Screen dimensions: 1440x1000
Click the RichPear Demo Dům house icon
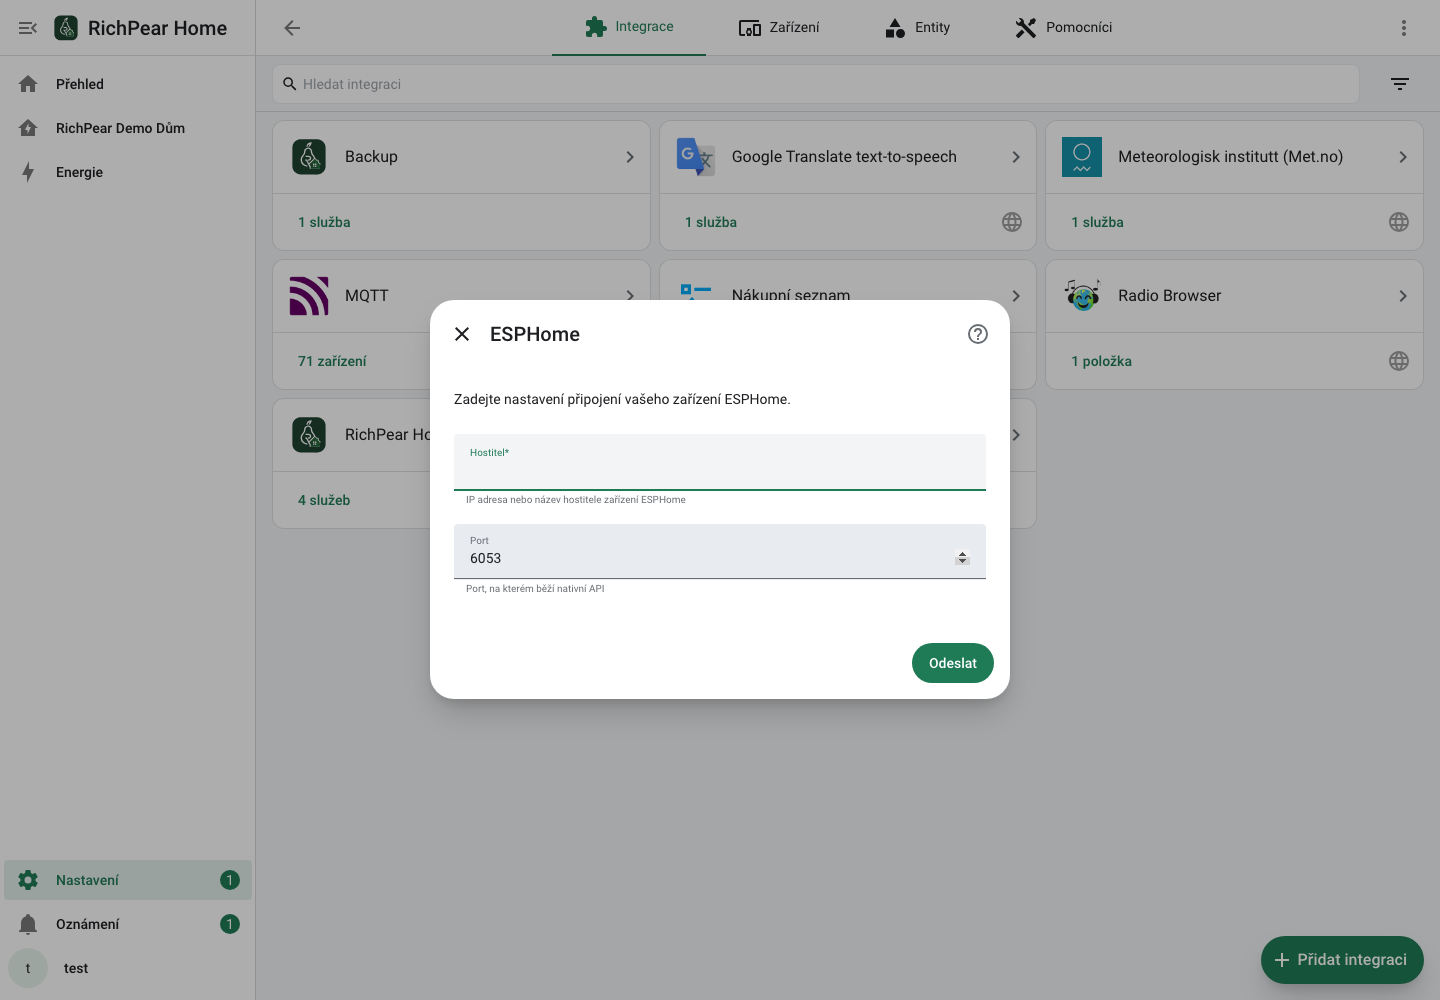(x=28, y=128)
